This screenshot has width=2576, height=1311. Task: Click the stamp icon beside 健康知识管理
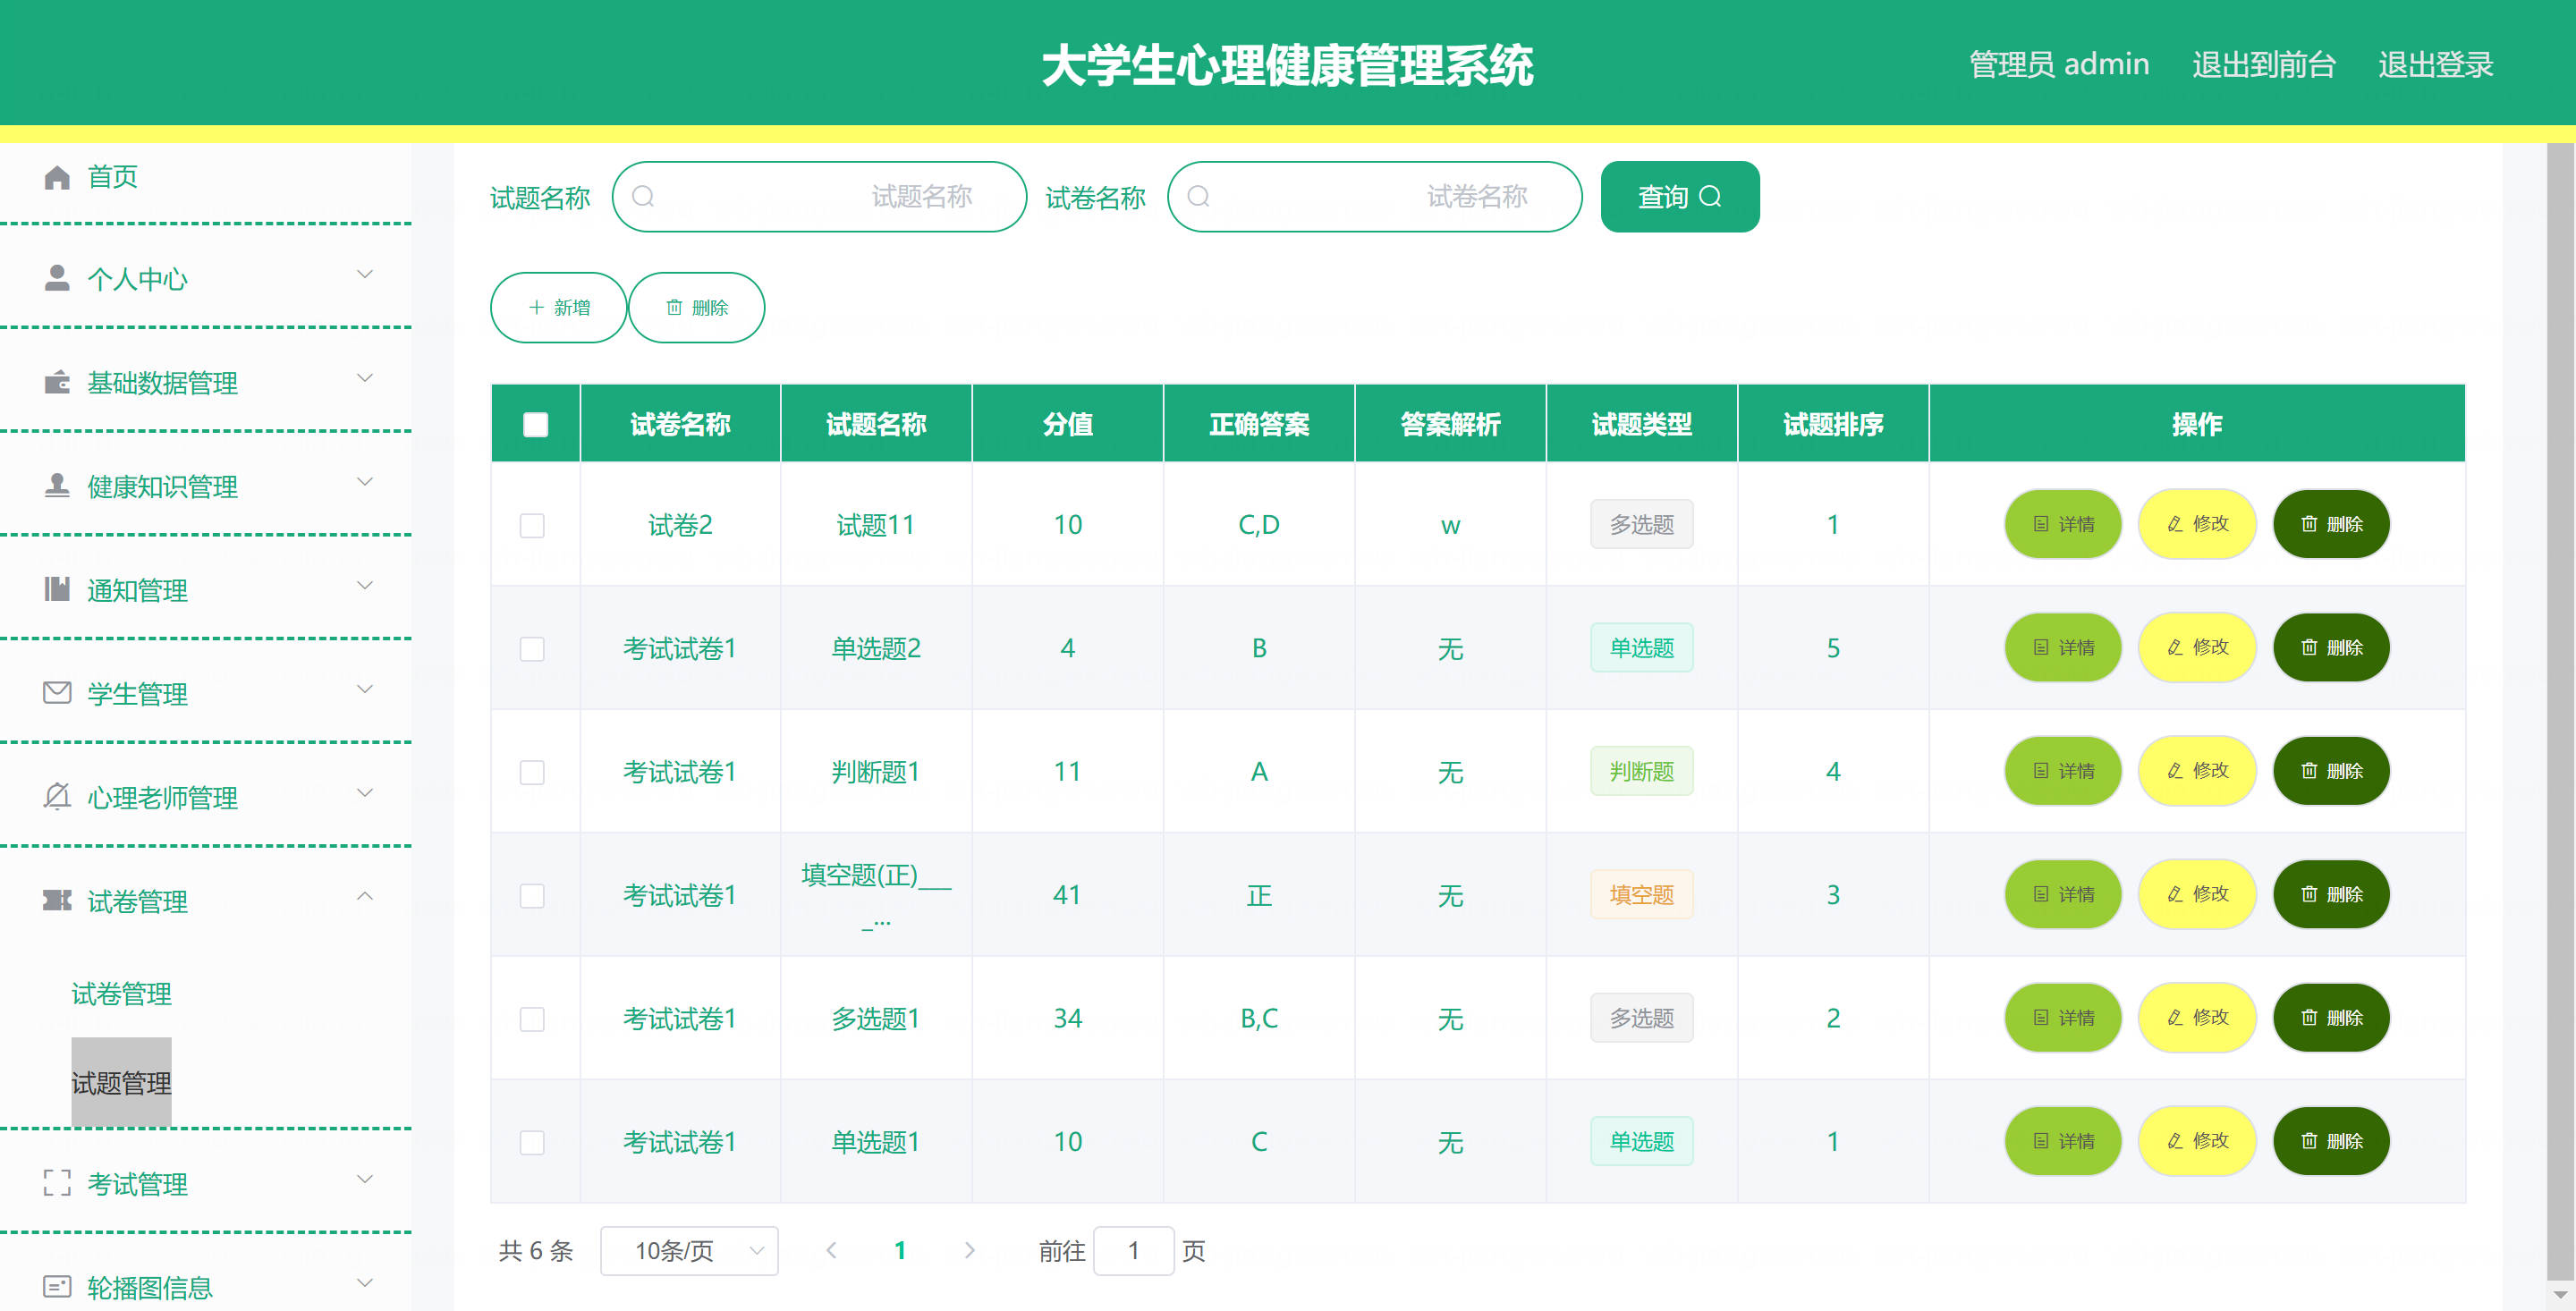click(x=57, y=486)
